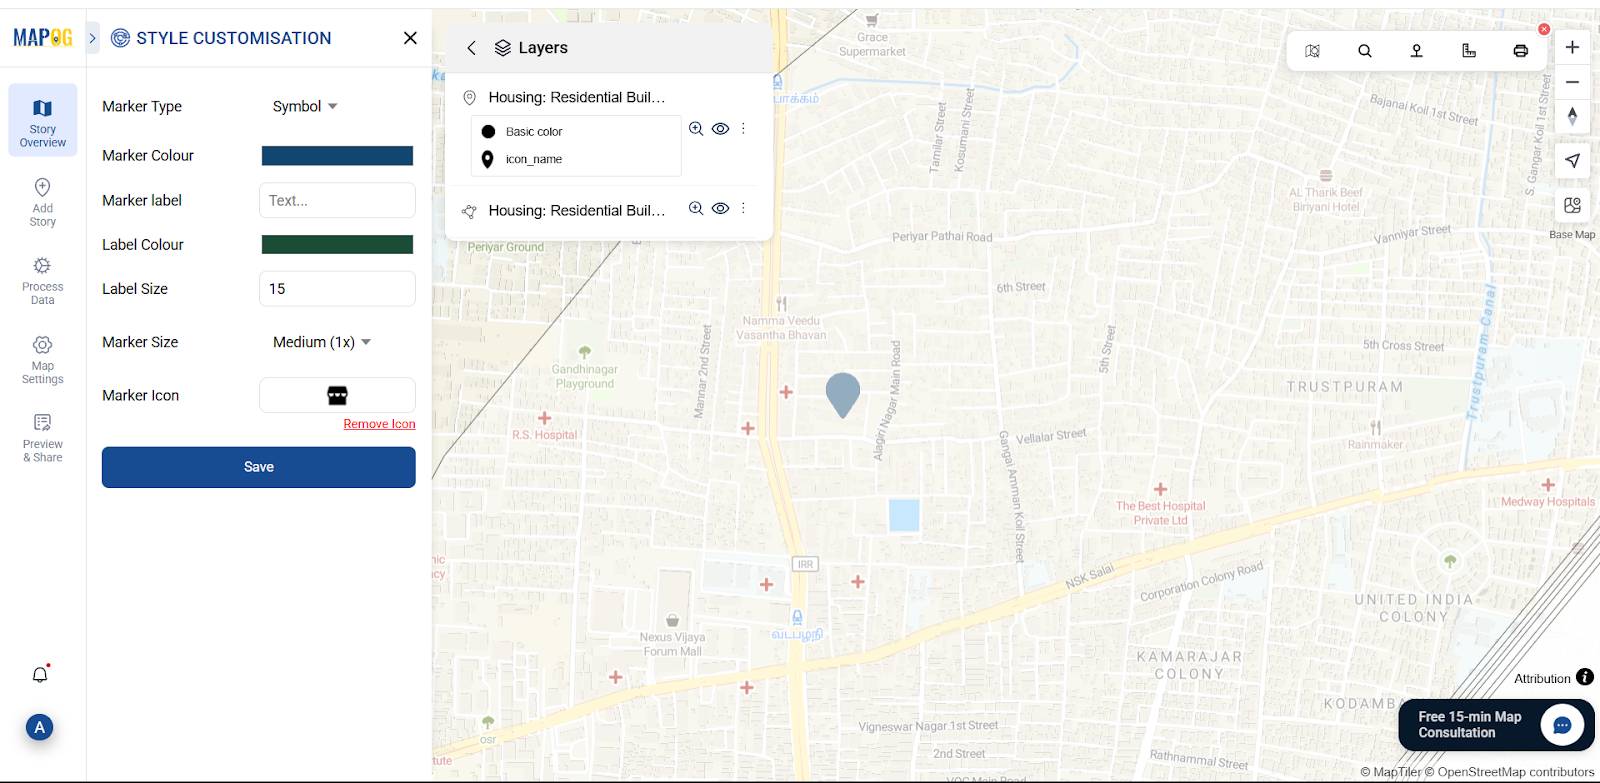Click the polygon icon beside second Housing layer
1600x783 pixels.
point(469,211)
